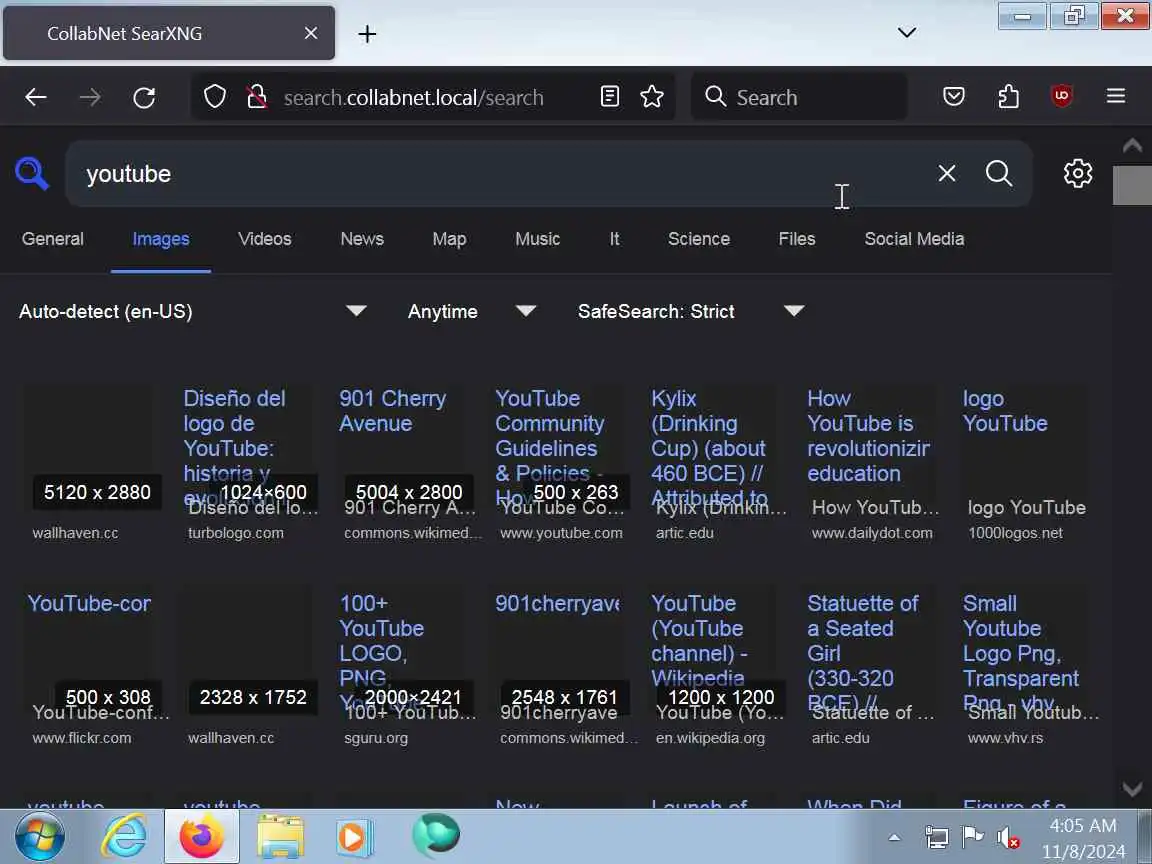This screenshot has height=864, width=1152.
Task: Clear the youtube search query
Action: (x=947, y=173)
